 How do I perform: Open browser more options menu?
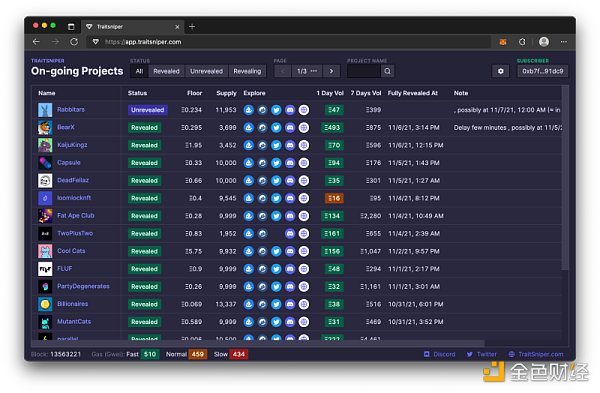[564, 42]
